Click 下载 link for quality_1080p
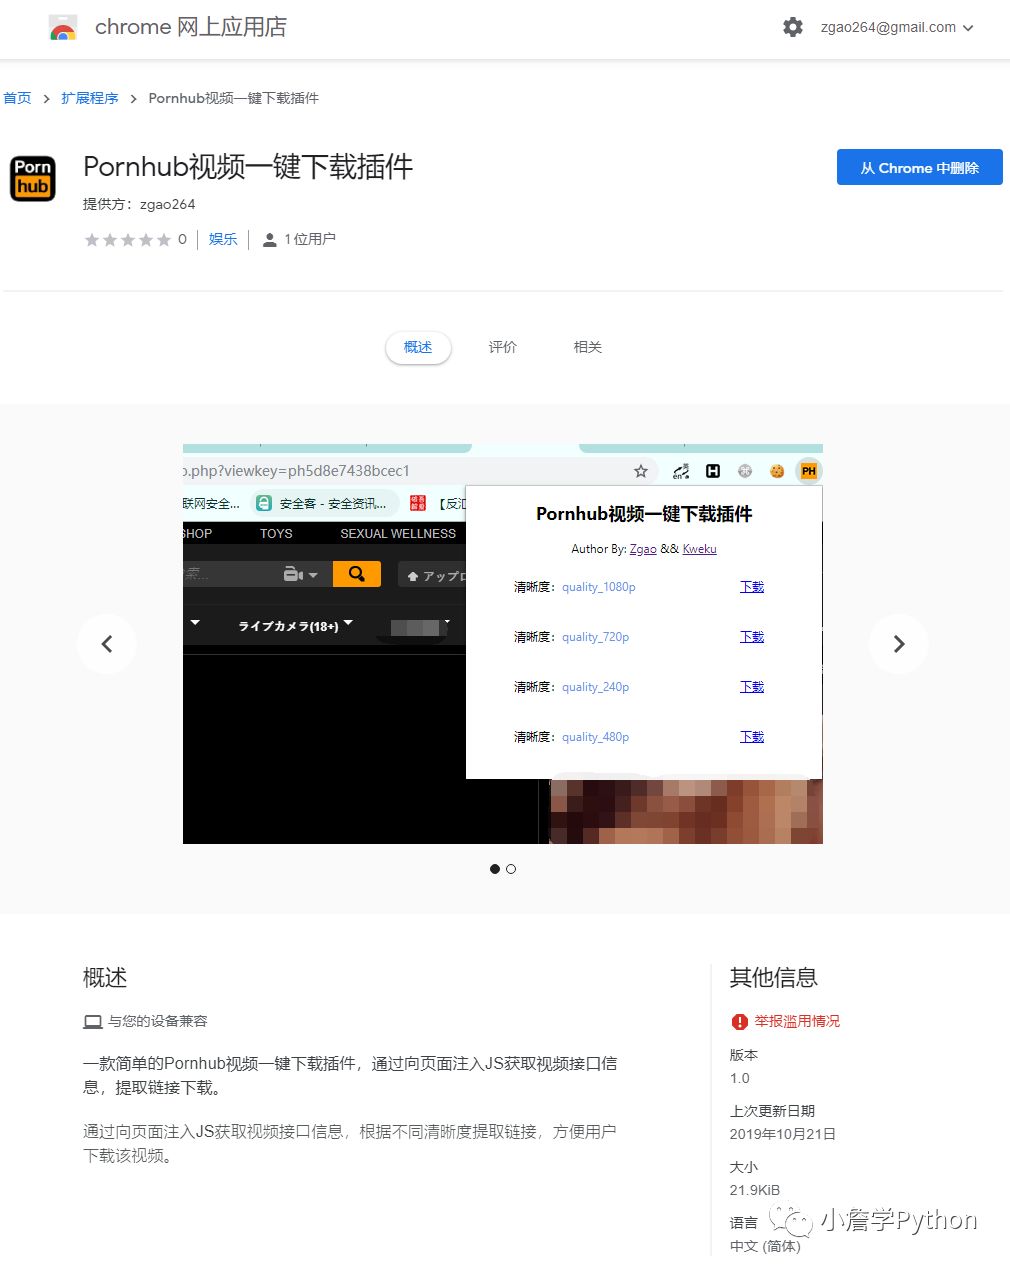The width and height of the screenshot is (1010, 1267). tap(752, 587)
